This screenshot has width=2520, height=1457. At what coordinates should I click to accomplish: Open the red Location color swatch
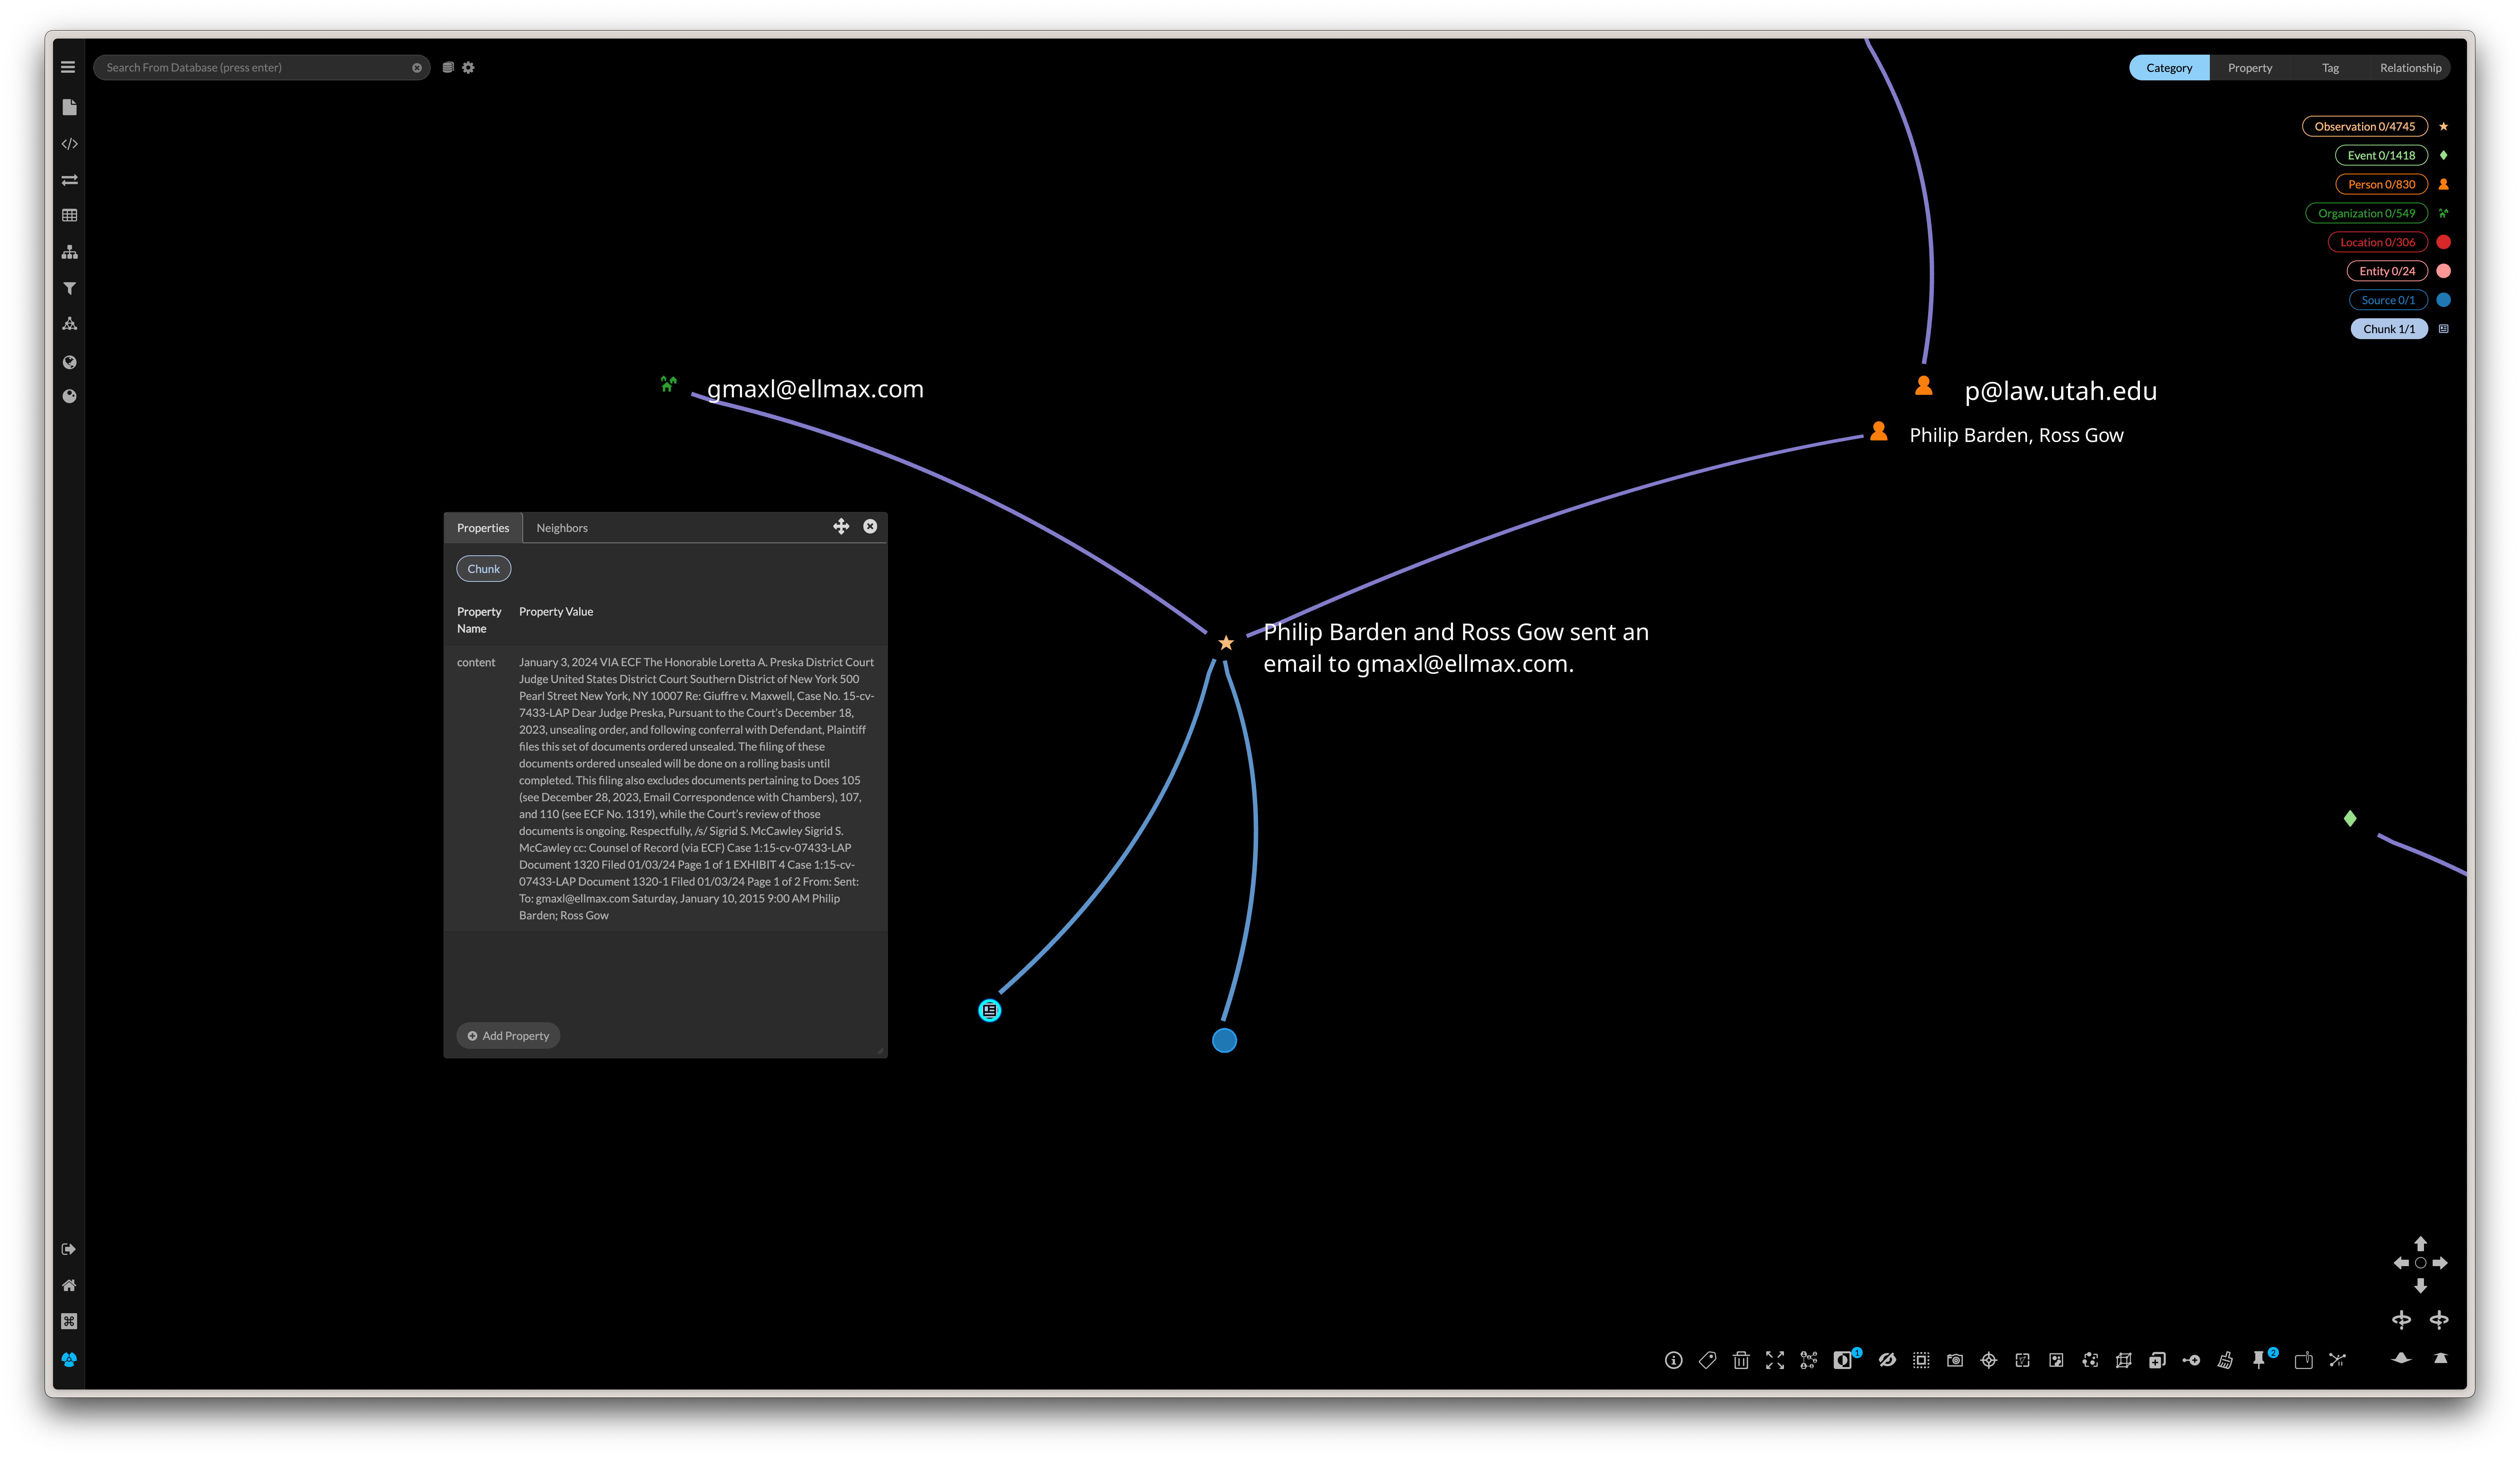(2443, 242)
